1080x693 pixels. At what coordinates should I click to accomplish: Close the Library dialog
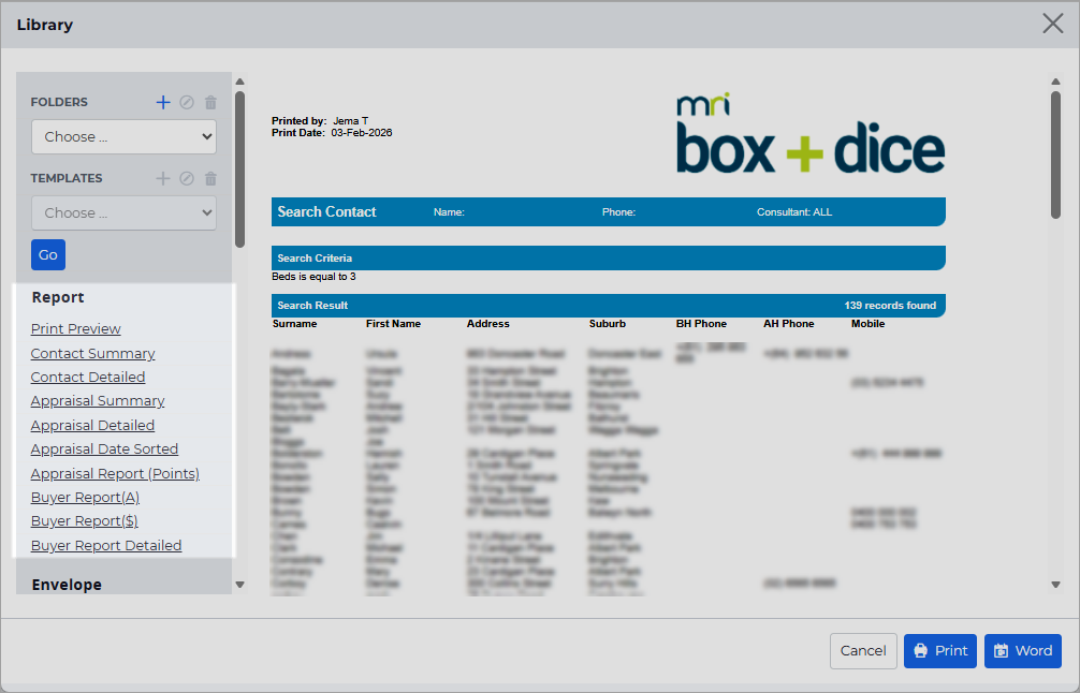1052,23
